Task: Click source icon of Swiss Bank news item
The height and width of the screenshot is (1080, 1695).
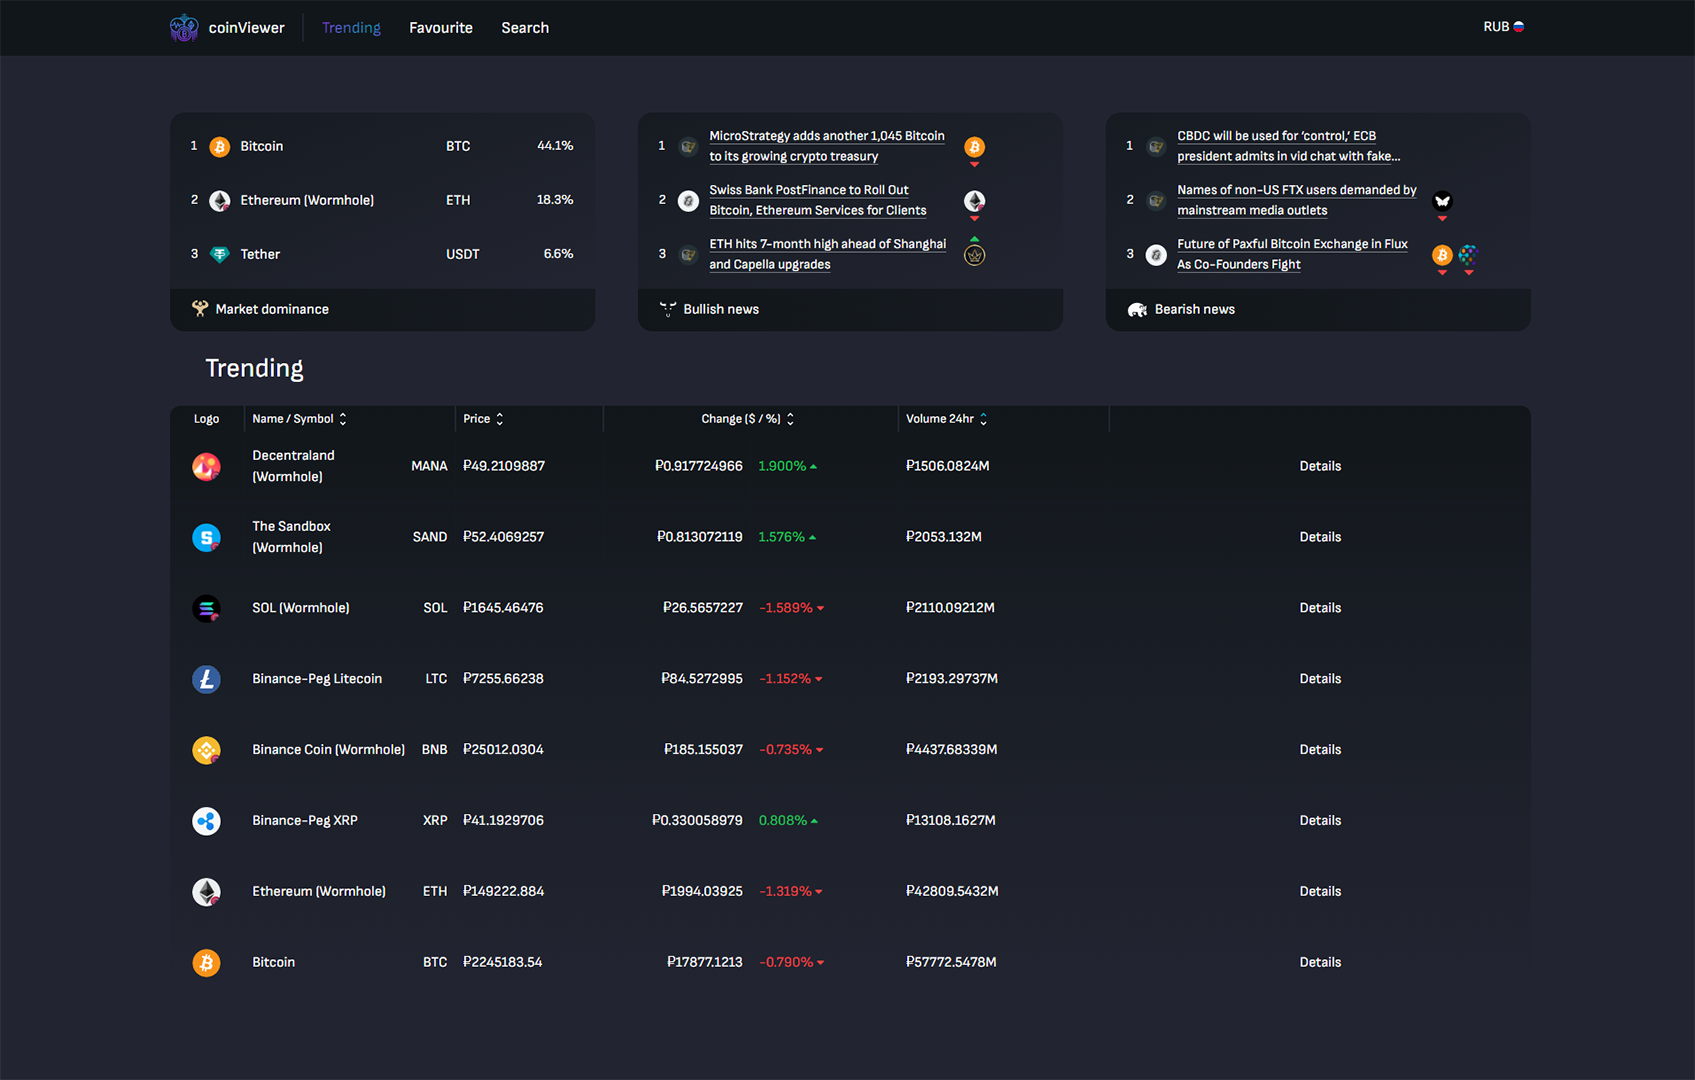Action: click(x=689, y=201)
